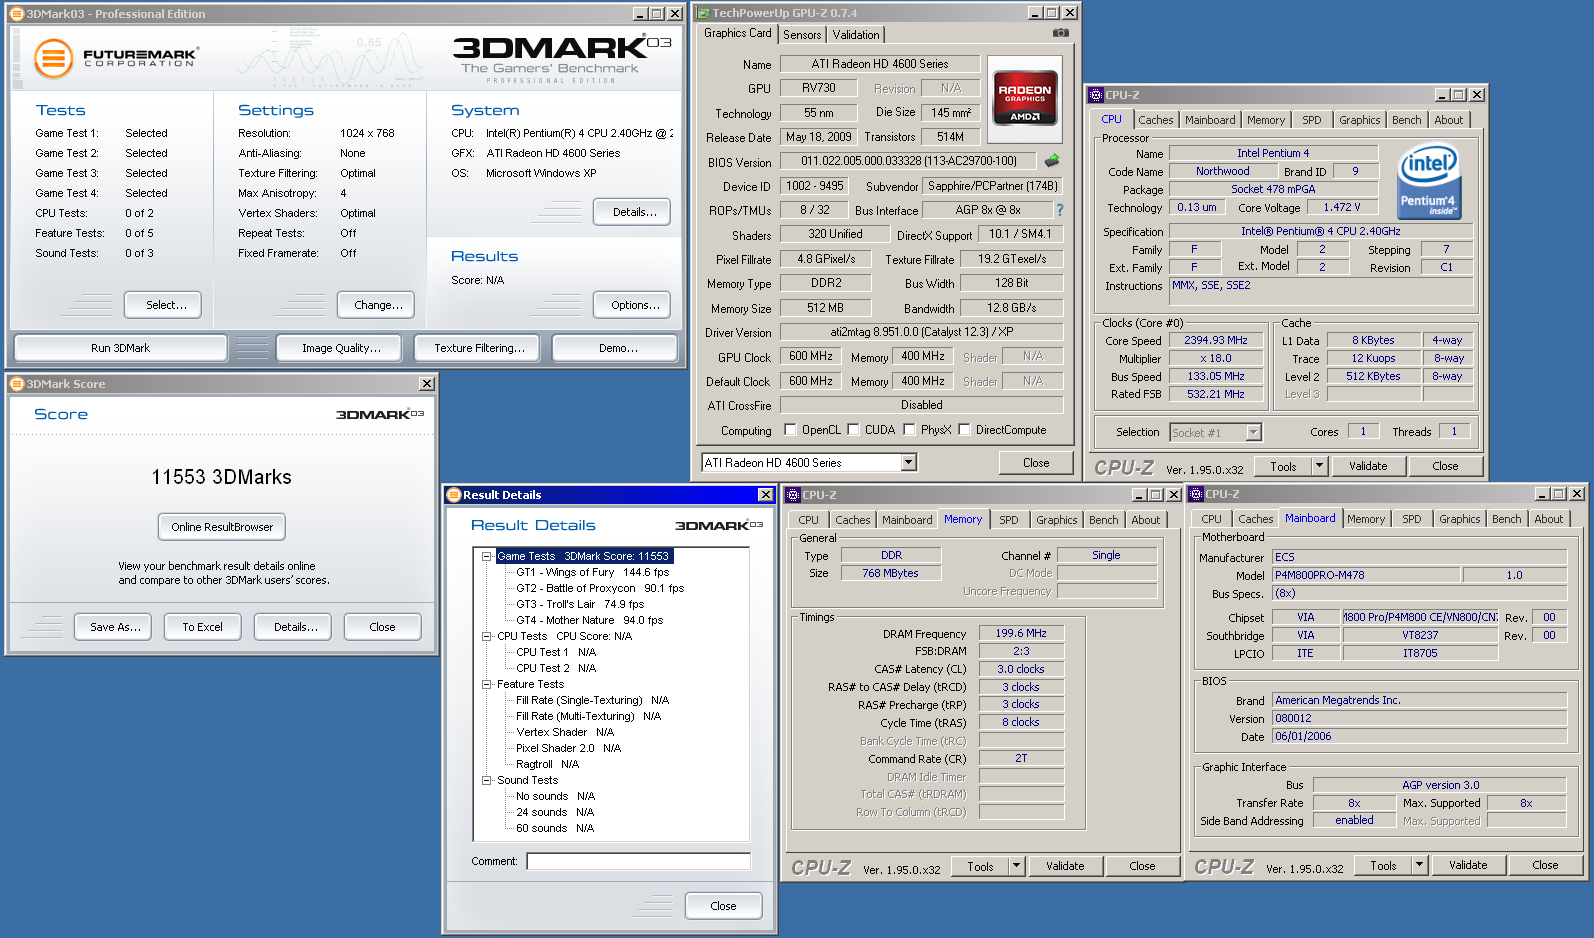
Task: Click the Change button under Settings
Action: [x=378, y=305]
